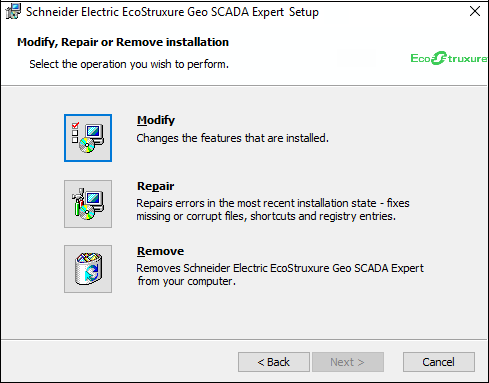Click 'Select the operation you wish to perform' text

129,64
